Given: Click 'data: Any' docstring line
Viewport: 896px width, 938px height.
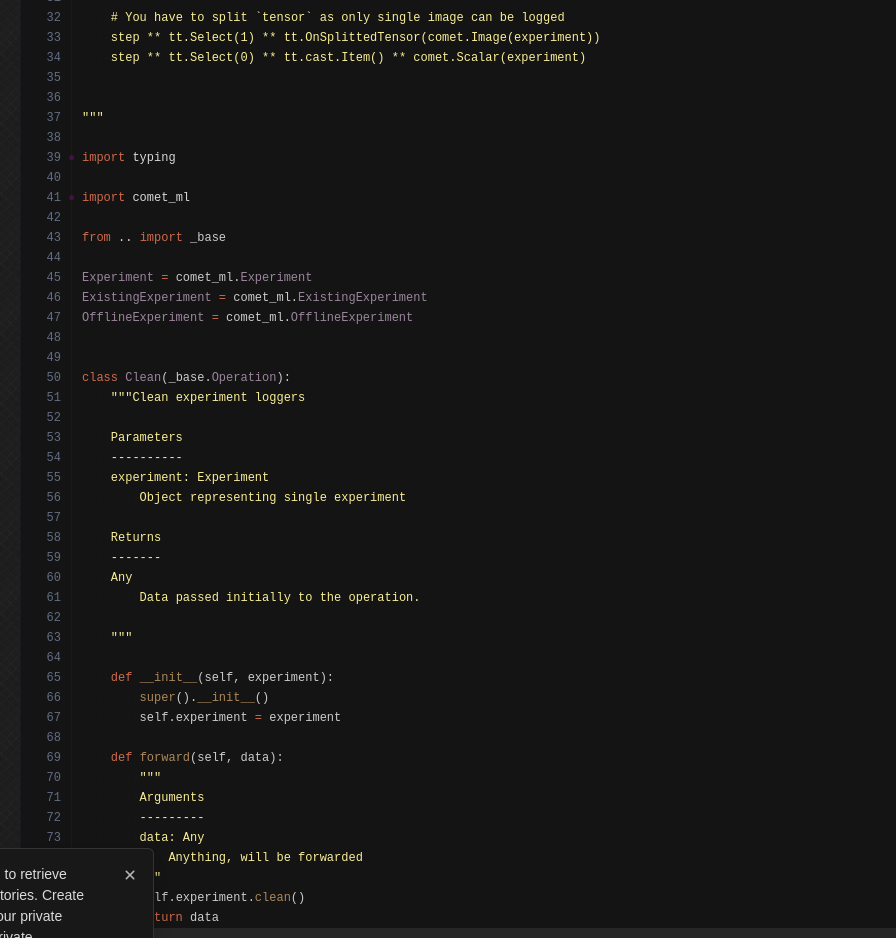Looking at the screenshot, I should coord(172,838).
